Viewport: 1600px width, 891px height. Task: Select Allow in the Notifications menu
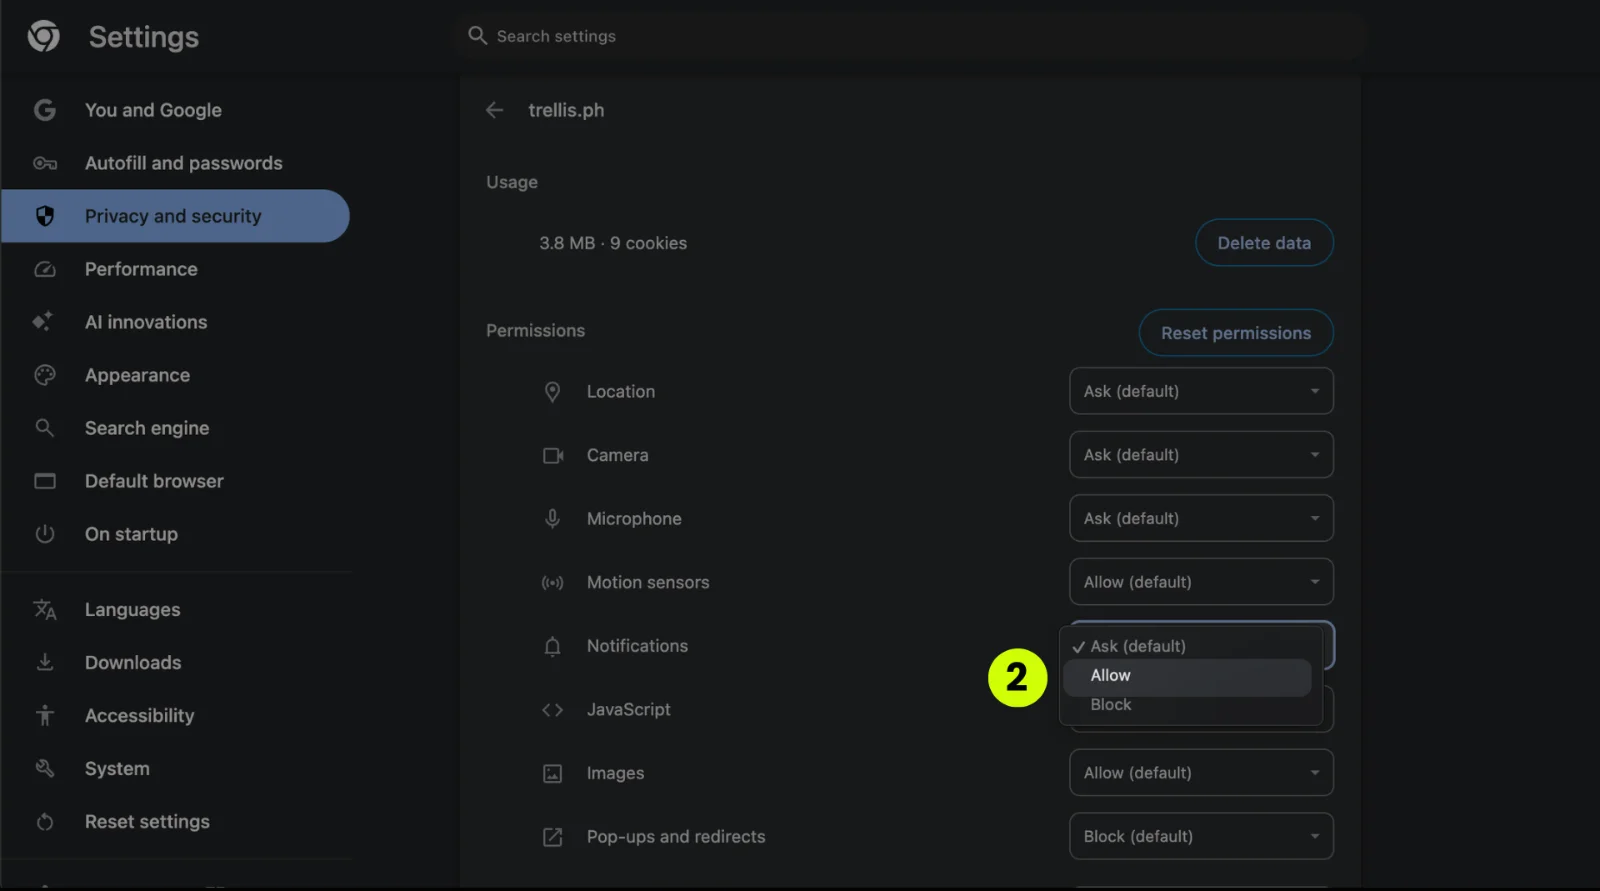click(1187, 676)
